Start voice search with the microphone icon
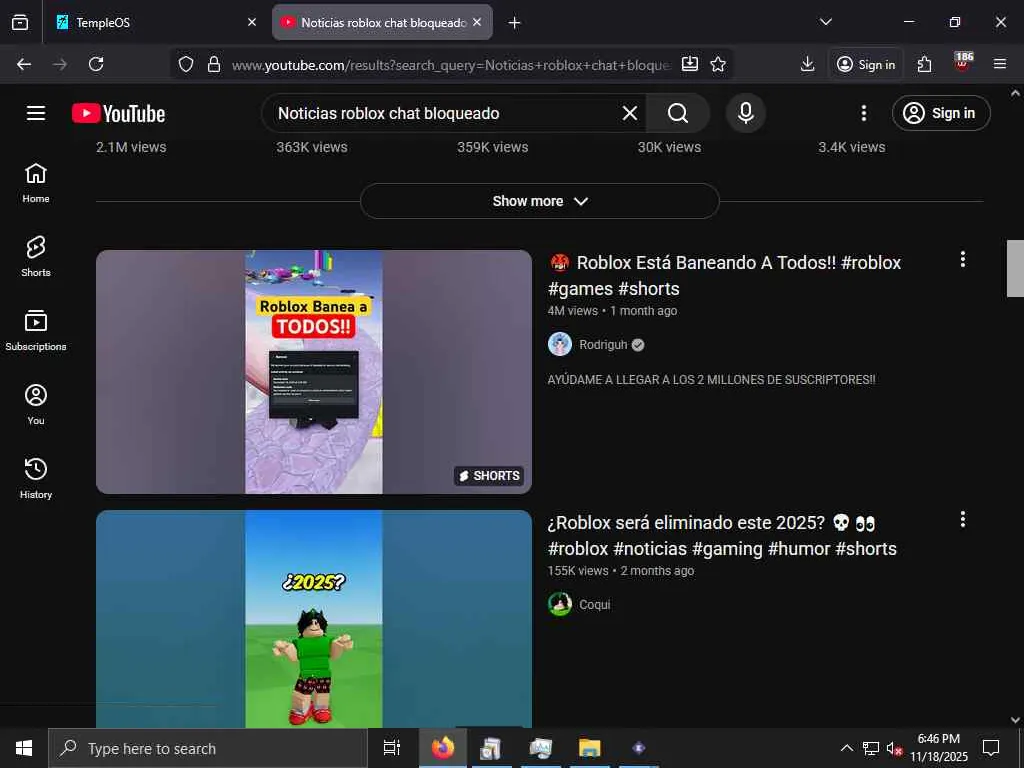The image size is (1024, 768). (746, 113)
